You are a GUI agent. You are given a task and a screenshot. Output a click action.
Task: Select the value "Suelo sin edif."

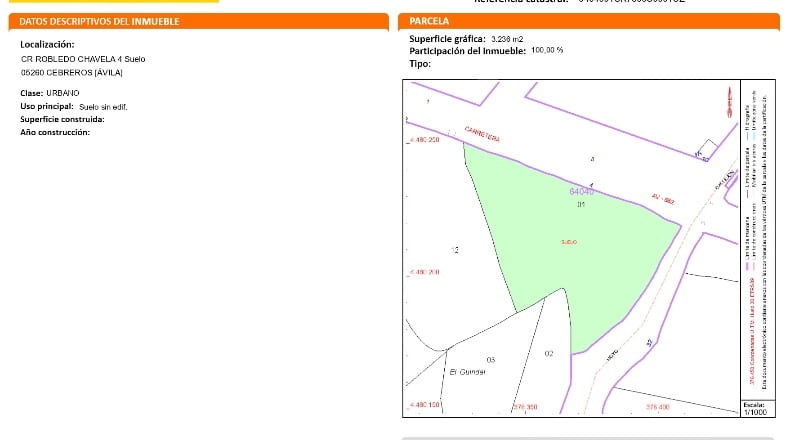coord(103,107)
